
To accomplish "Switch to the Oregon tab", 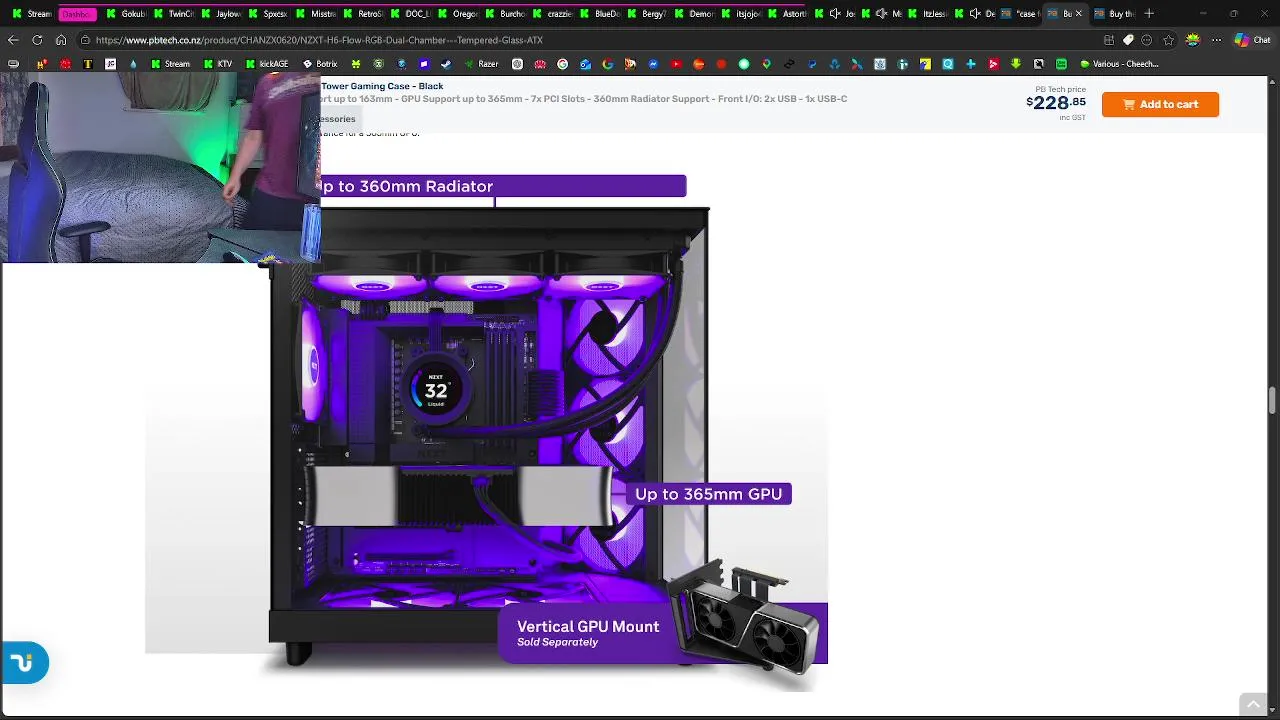I will click(x=457, y=14).
